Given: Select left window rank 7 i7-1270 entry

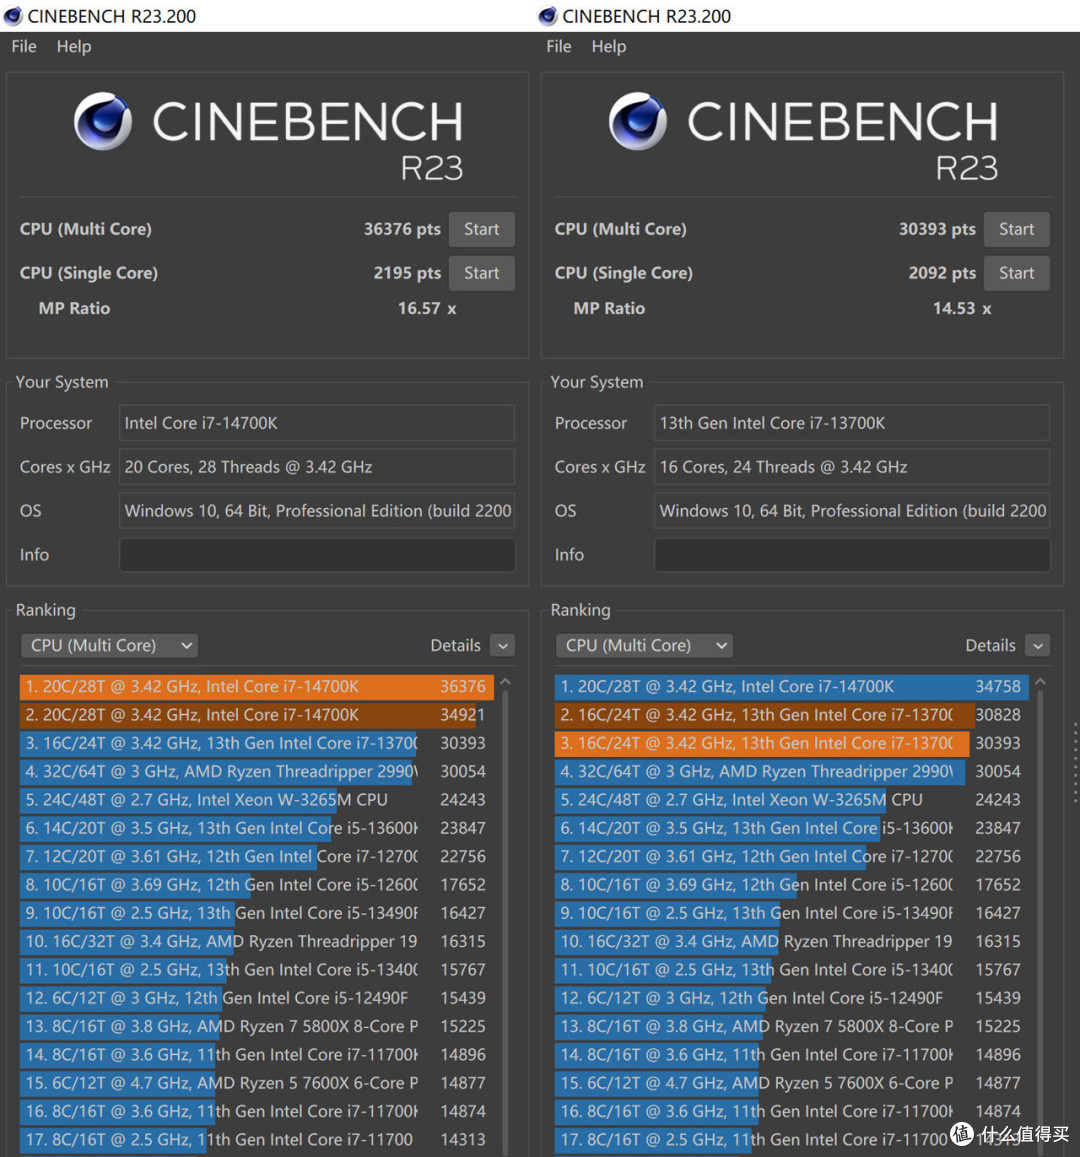Looking at the screenshot, I should [x=256, y=857].
